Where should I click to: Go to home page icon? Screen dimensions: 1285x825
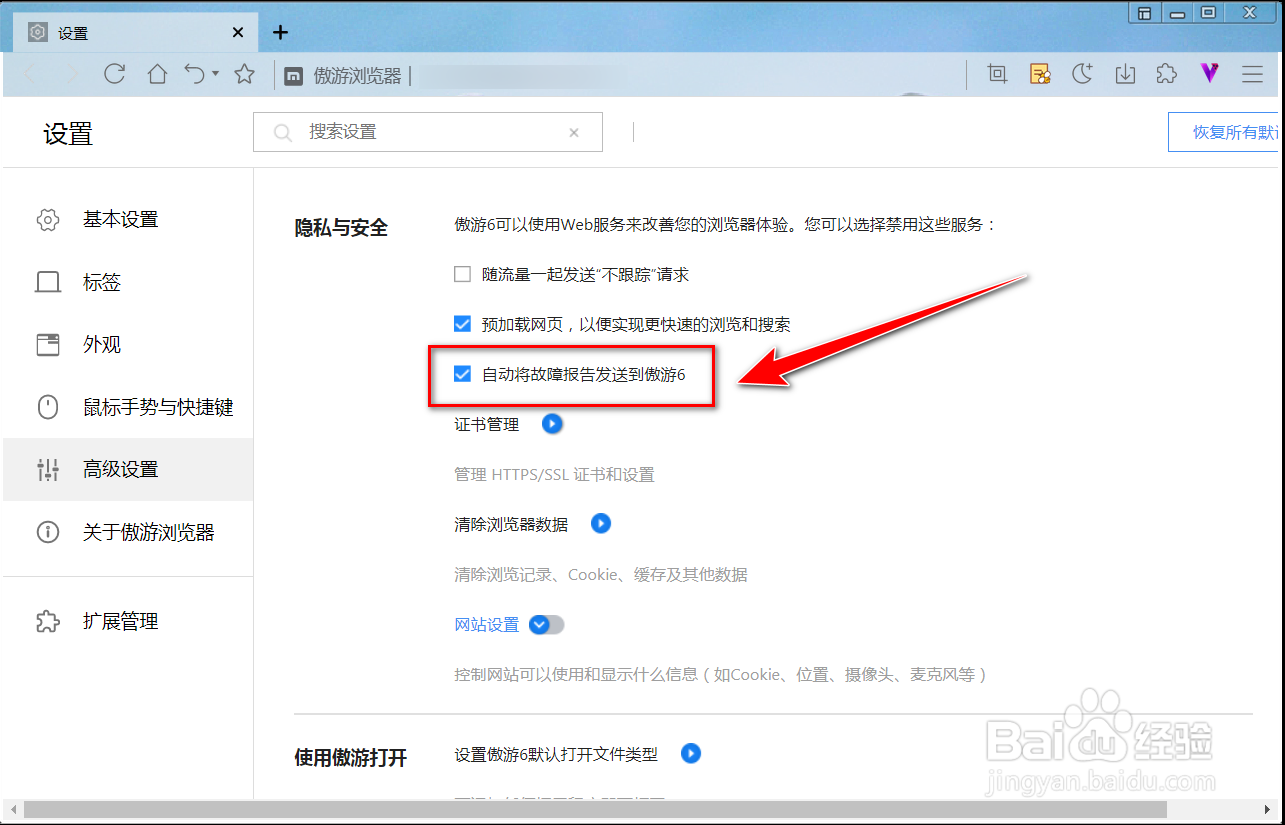157,74
